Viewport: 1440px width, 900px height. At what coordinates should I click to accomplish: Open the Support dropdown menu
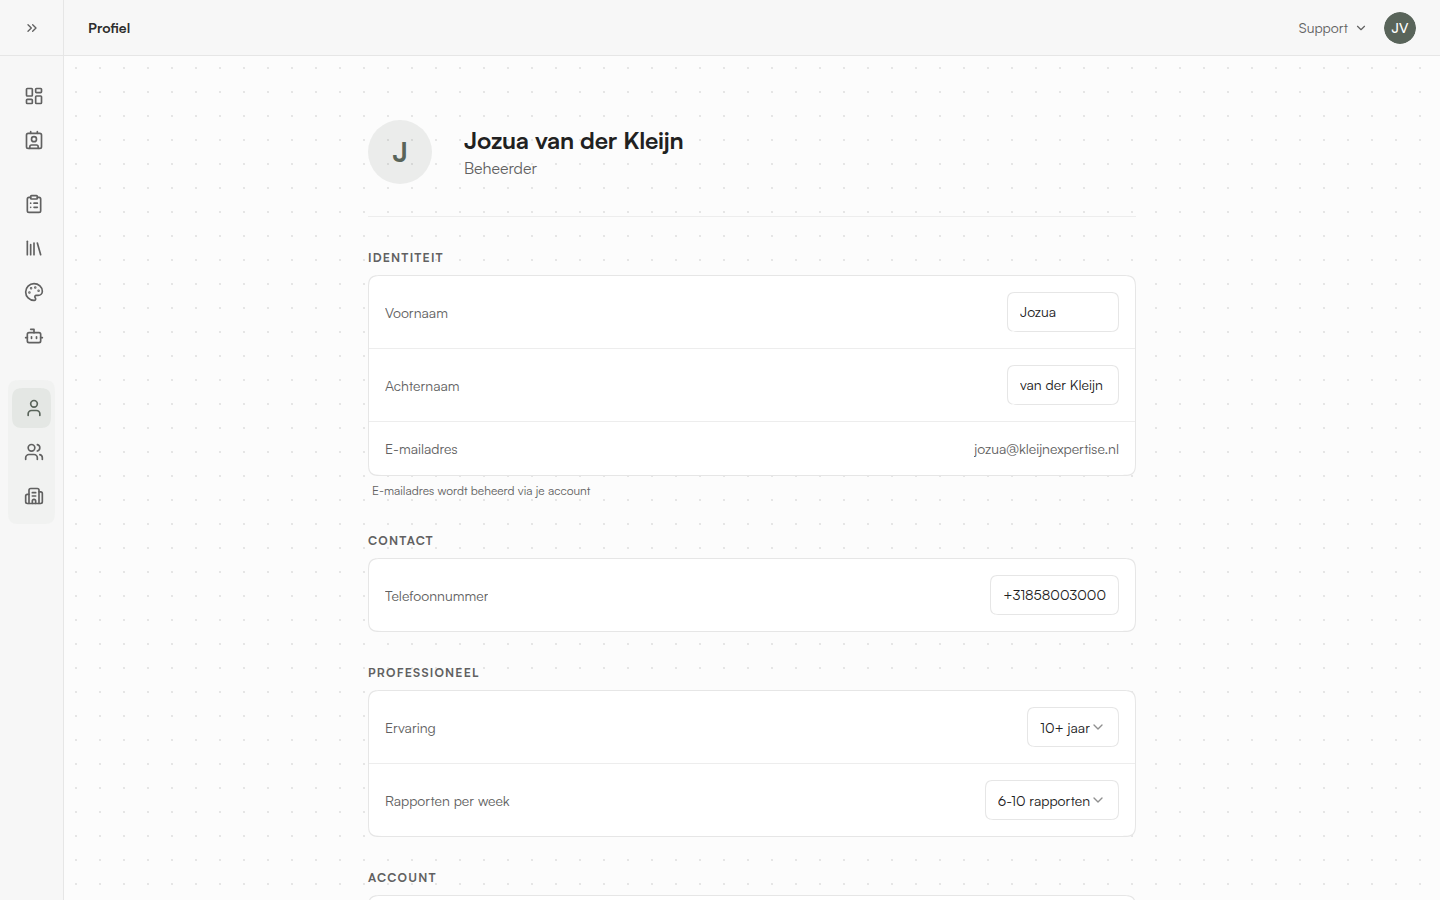[1332, 28]
